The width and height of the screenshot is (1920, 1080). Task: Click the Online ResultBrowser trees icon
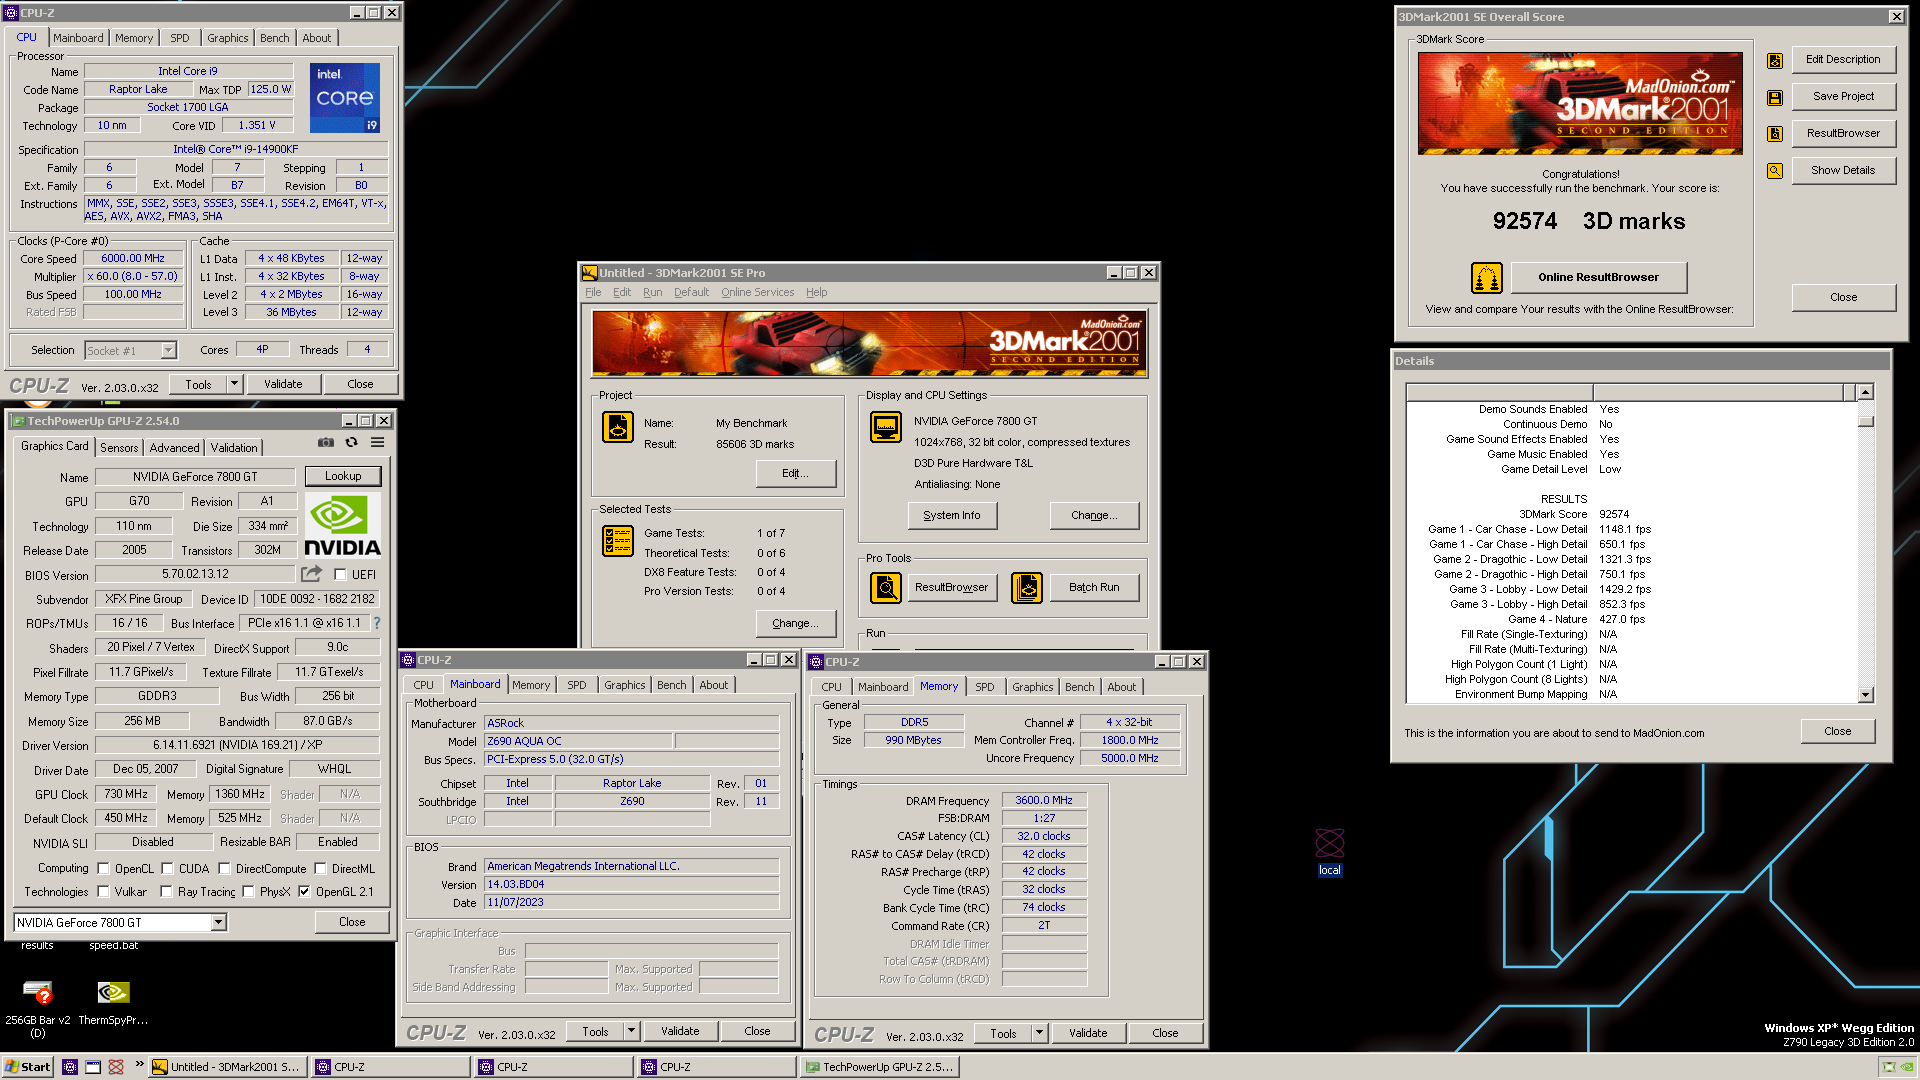click(x=1487, y=278)
